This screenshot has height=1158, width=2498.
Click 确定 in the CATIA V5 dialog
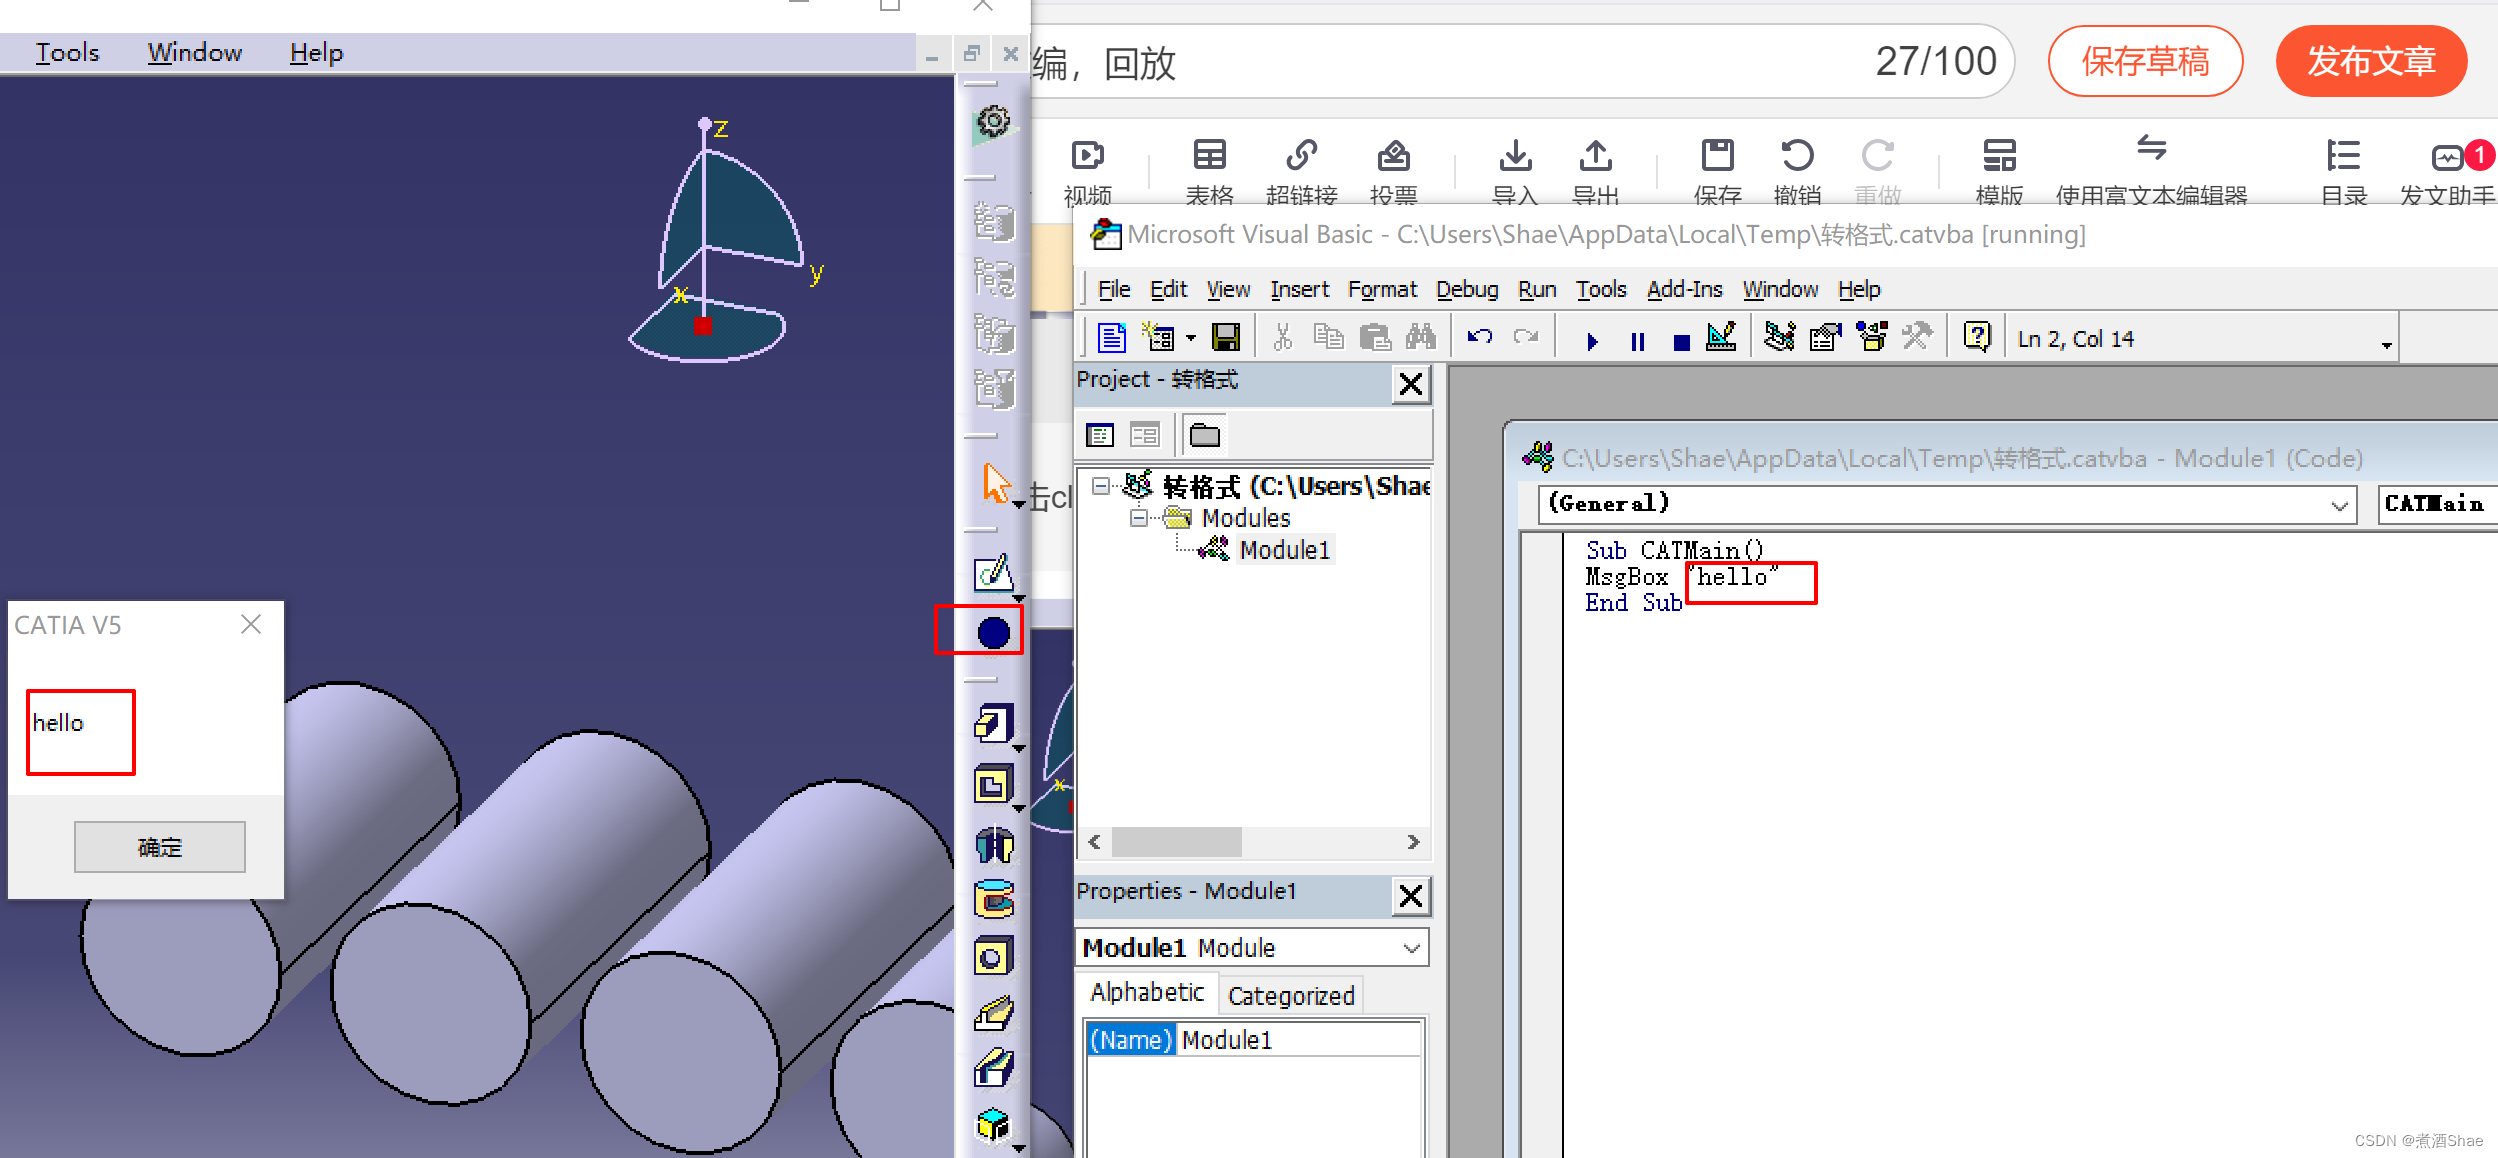pyautogui.click(x=160, y=847)
